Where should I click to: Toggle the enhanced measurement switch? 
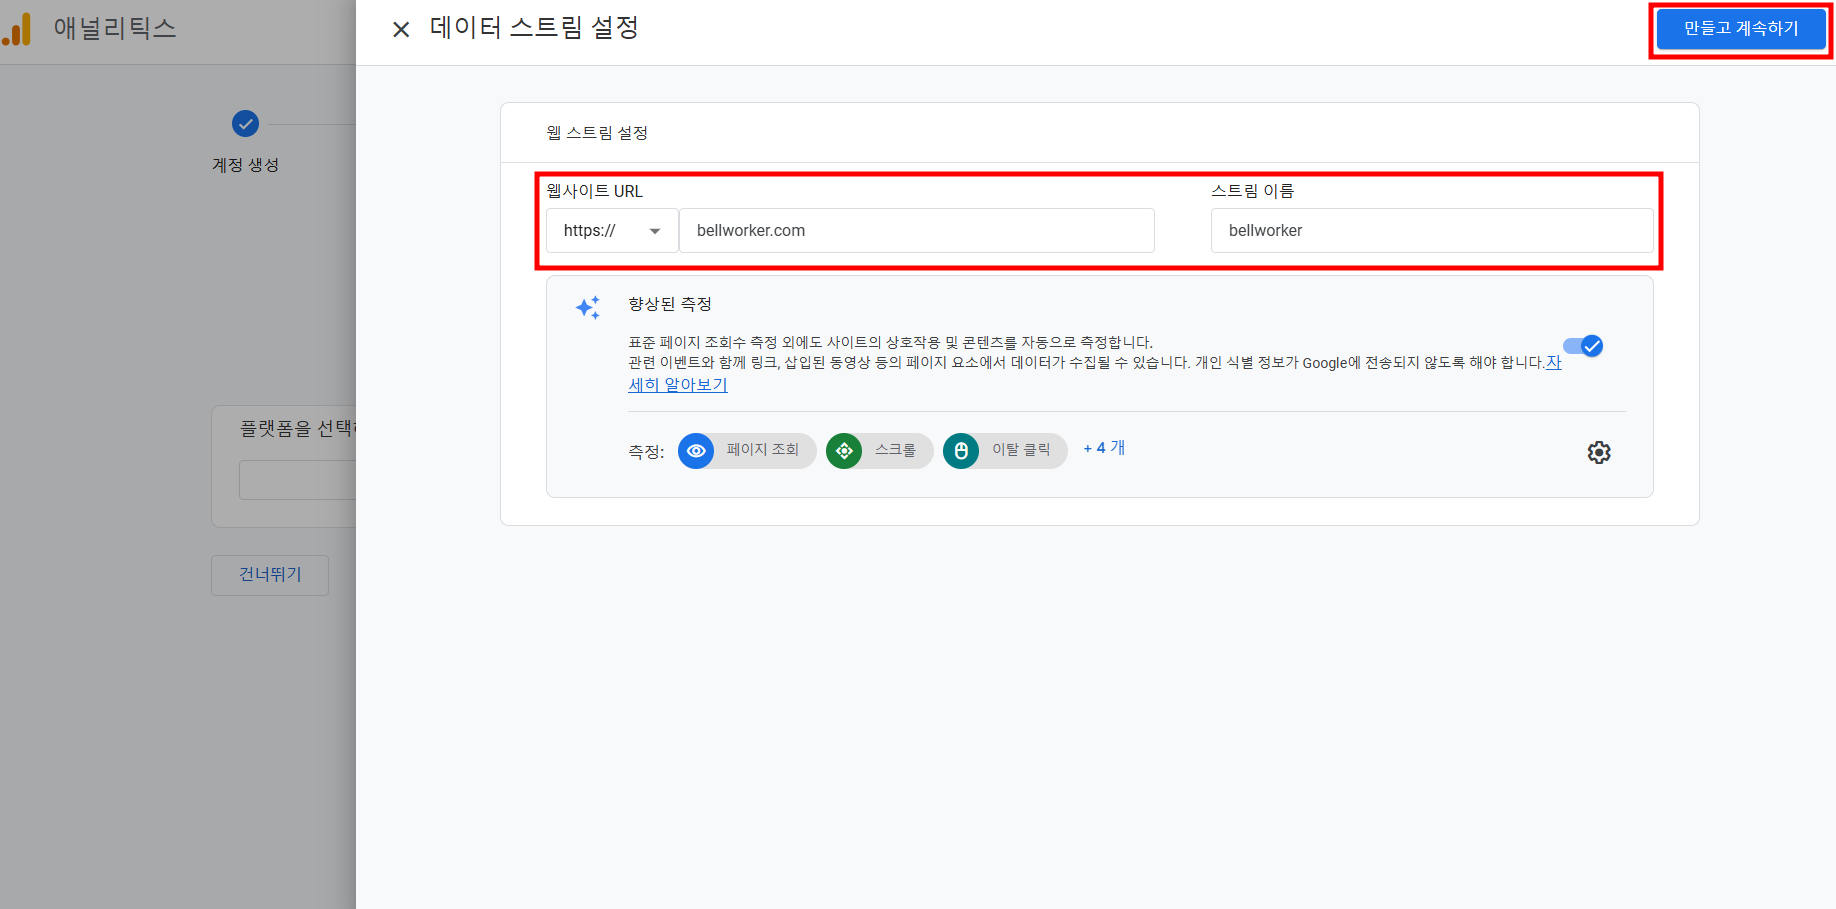[x=1583, y=346]
